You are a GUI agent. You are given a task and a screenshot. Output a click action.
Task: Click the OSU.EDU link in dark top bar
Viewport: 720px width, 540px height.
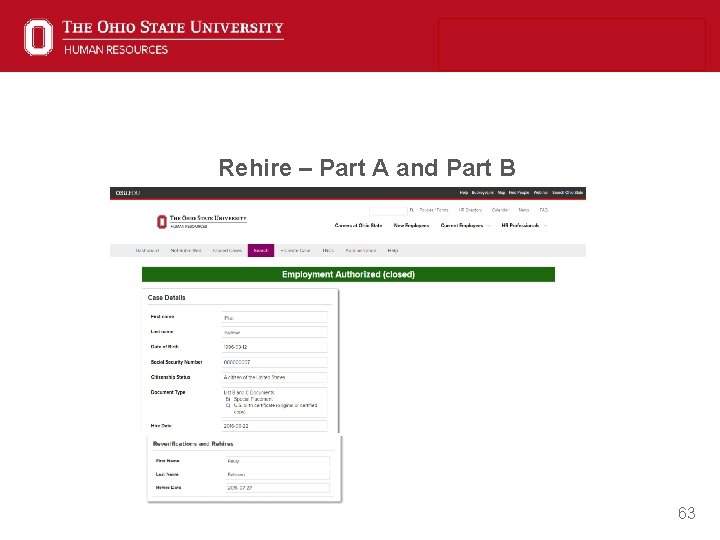coord(128,193)
